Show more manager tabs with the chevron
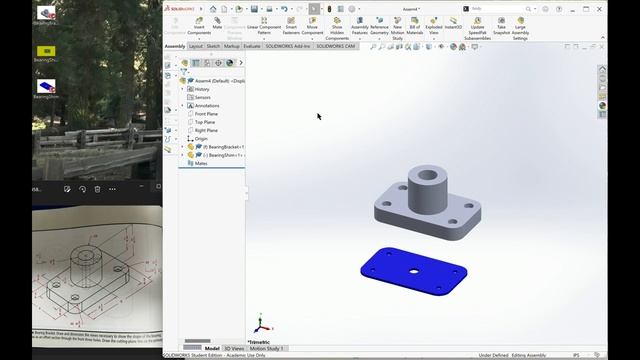The width and height of the screenshot is (640, 360). (241, 63)
